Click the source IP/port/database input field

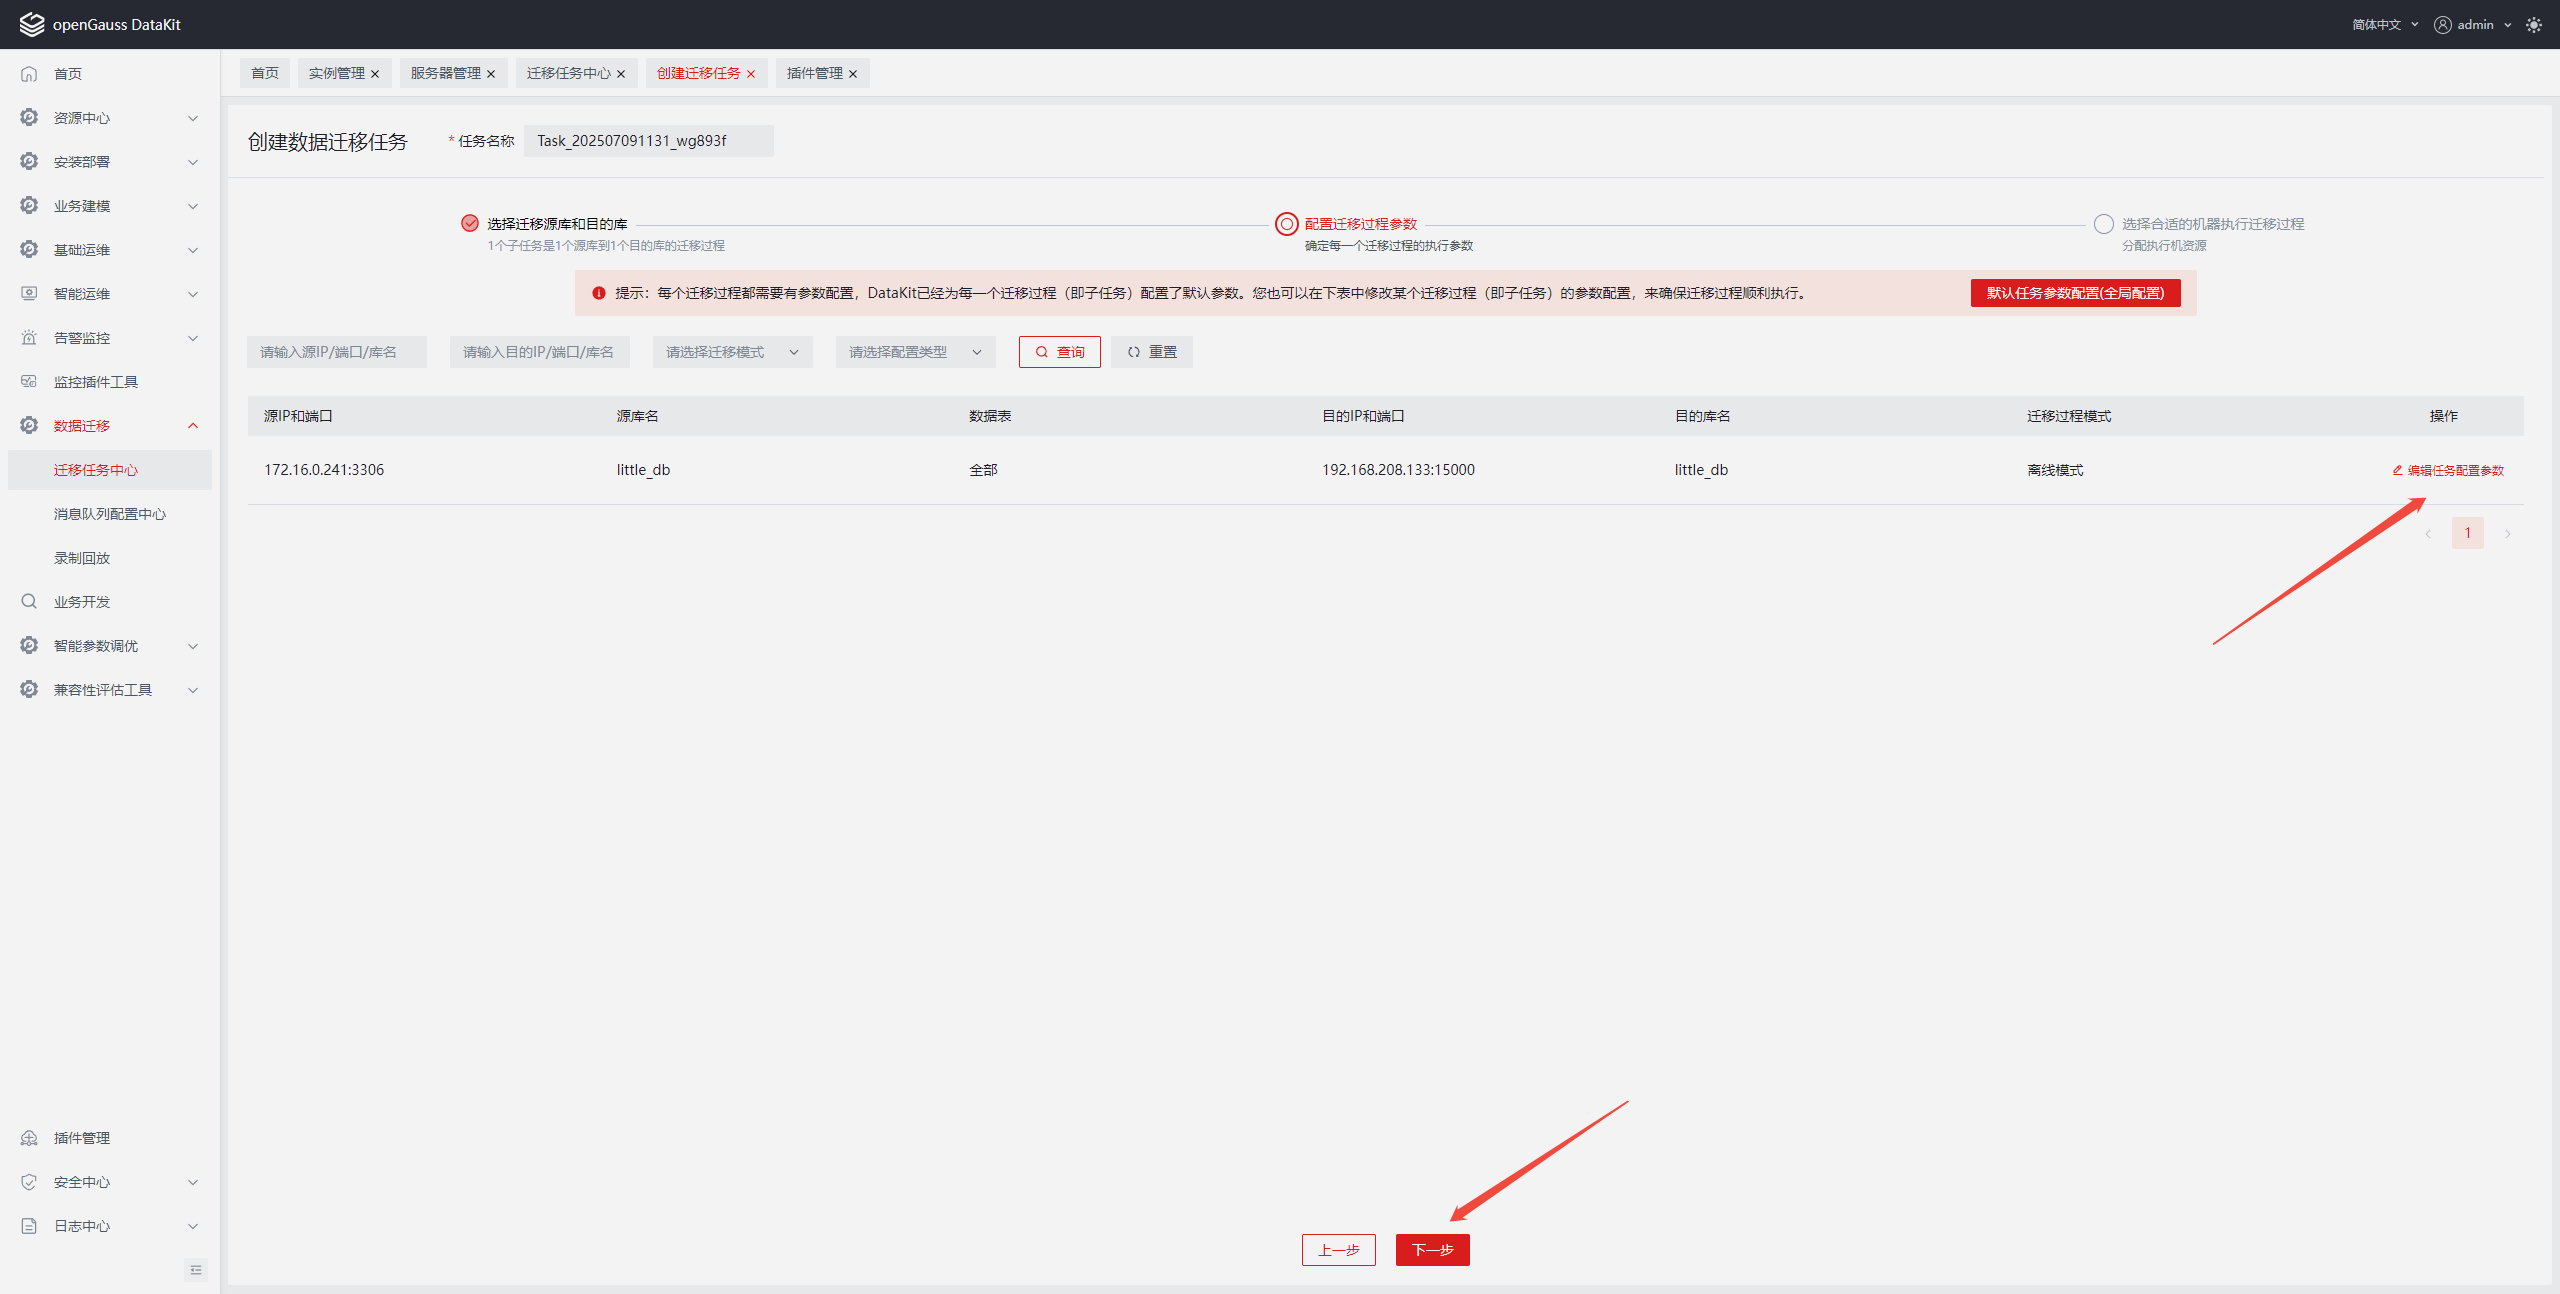pyautogui.click(x=336, y=352)
